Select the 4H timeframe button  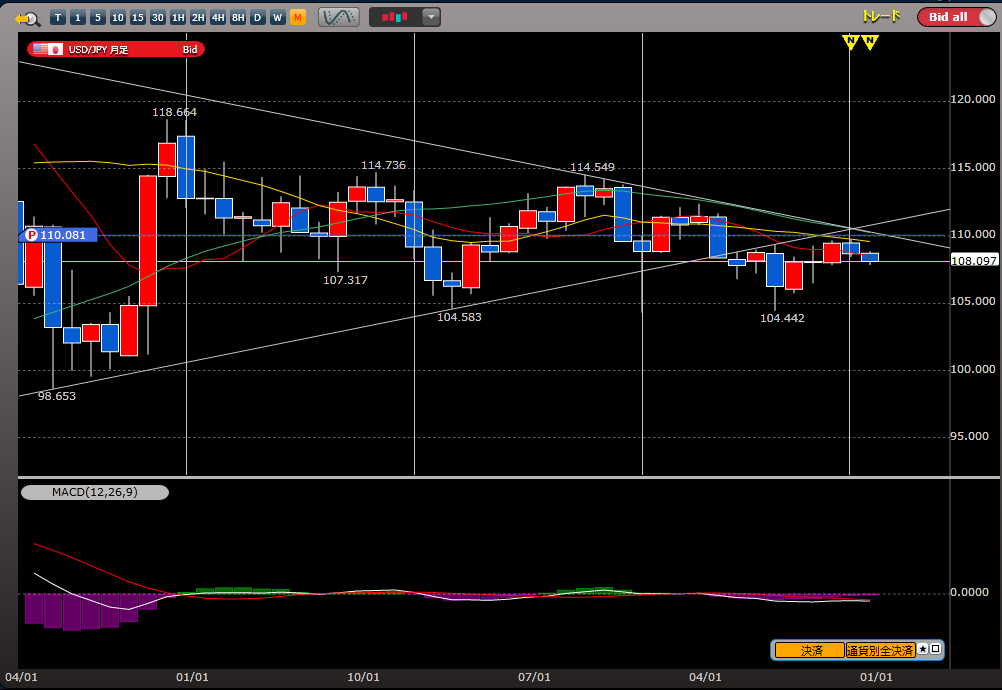pyautogui.click(x=218, y=17)
